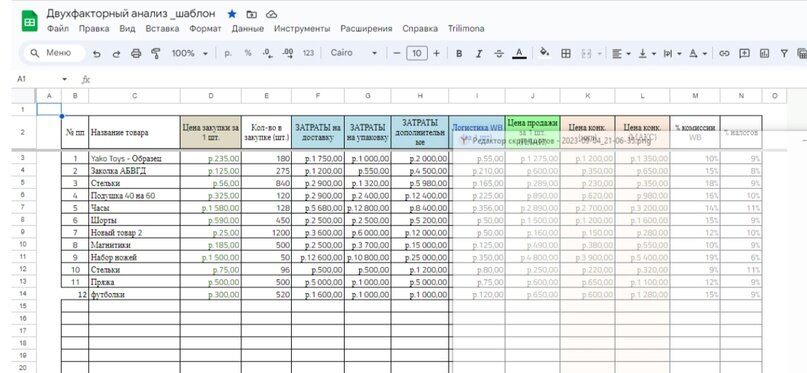Select header cell Цена закупки за 1 шт.
The height and width of the screenshot is (373, 807).
[210, 133]
